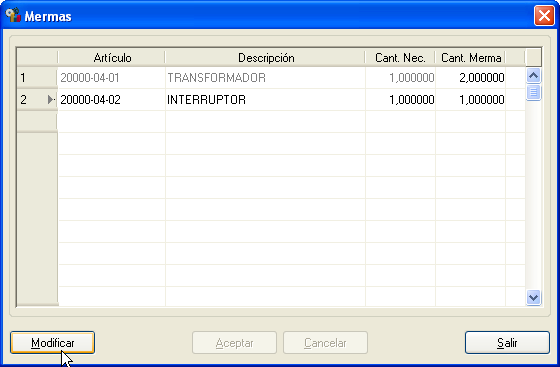This screenshot has width=560, height=367.
Task: Click article cell 20000-04-01
Action: (112, 77)
